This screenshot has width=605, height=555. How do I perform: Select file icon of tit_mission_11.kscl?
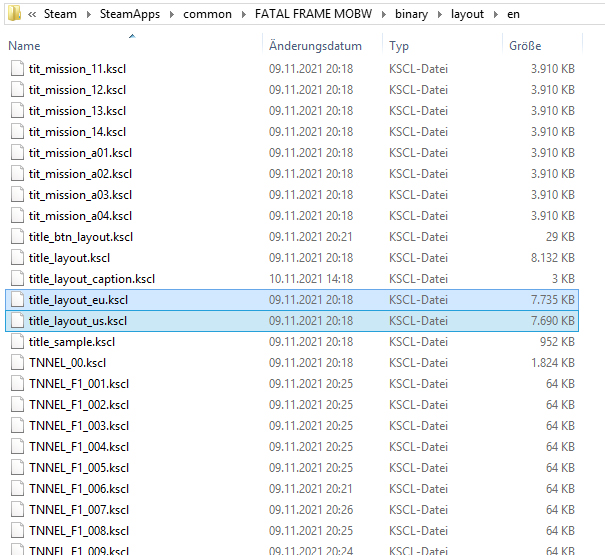click(x=17, y=69)
